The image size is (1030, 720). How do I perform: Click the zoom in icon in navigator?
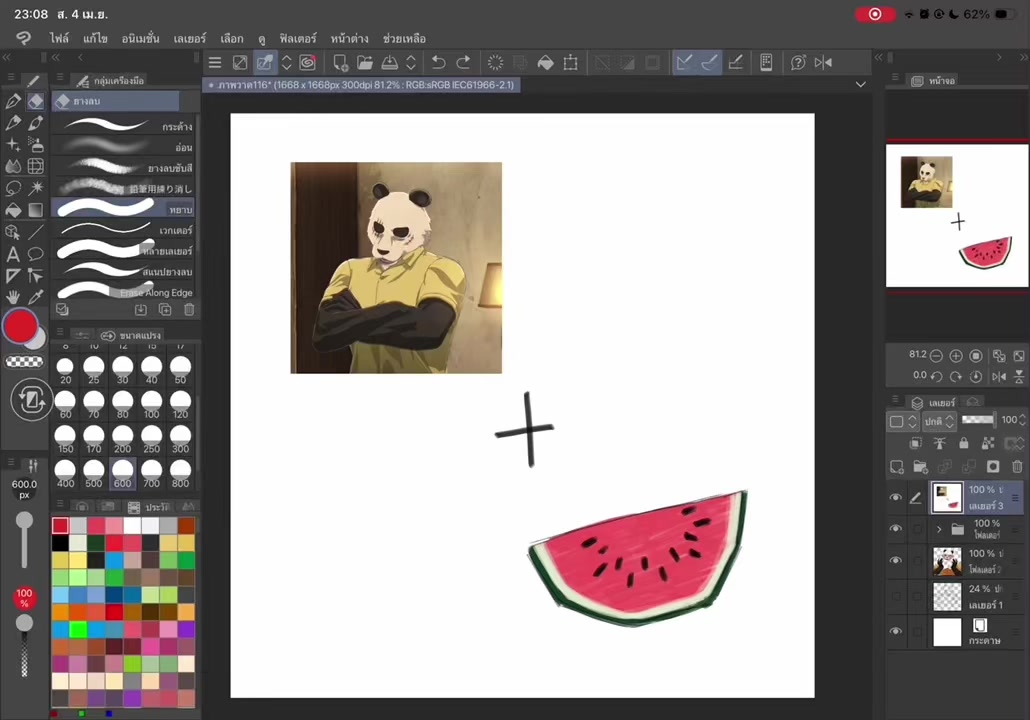[956, 356]
